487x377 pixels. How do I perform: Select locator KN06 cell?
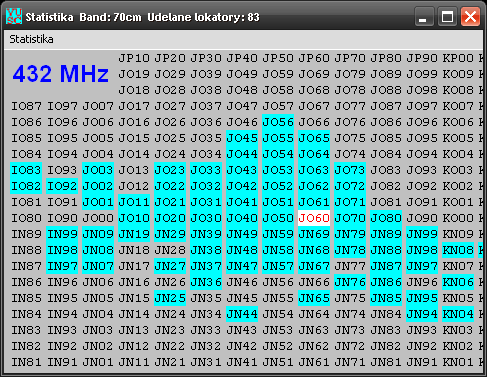pyautogui.click(x=458, y=282)
